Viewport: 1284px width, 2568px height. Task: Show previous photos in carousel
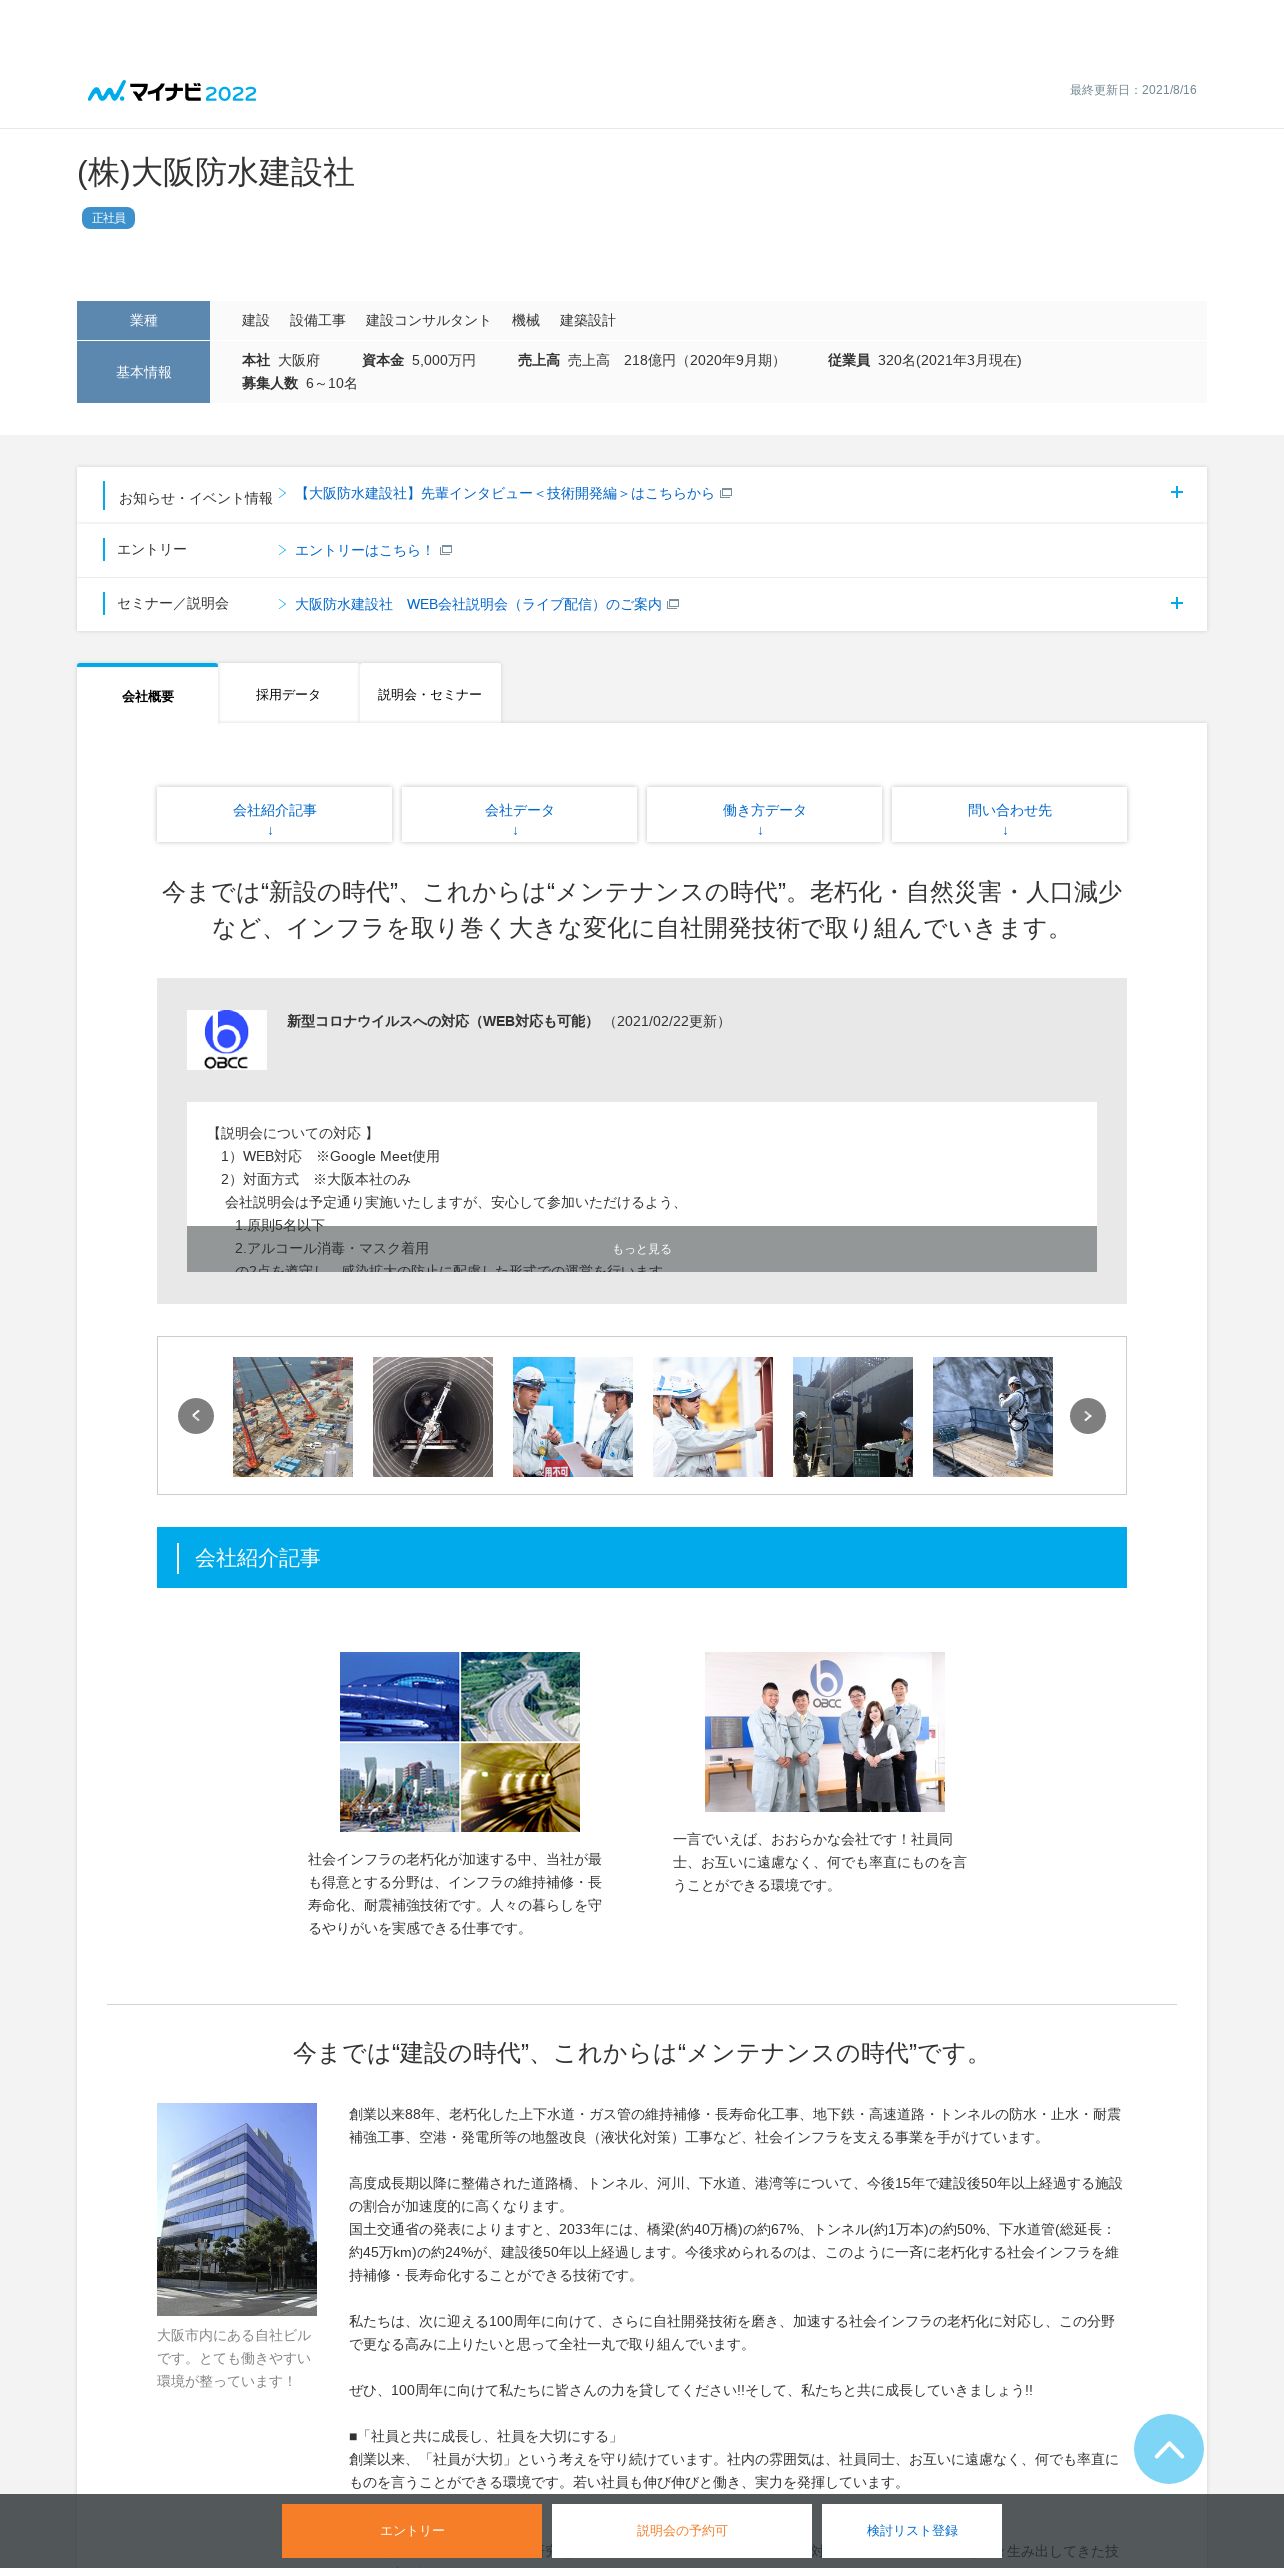pos(196,1416)
